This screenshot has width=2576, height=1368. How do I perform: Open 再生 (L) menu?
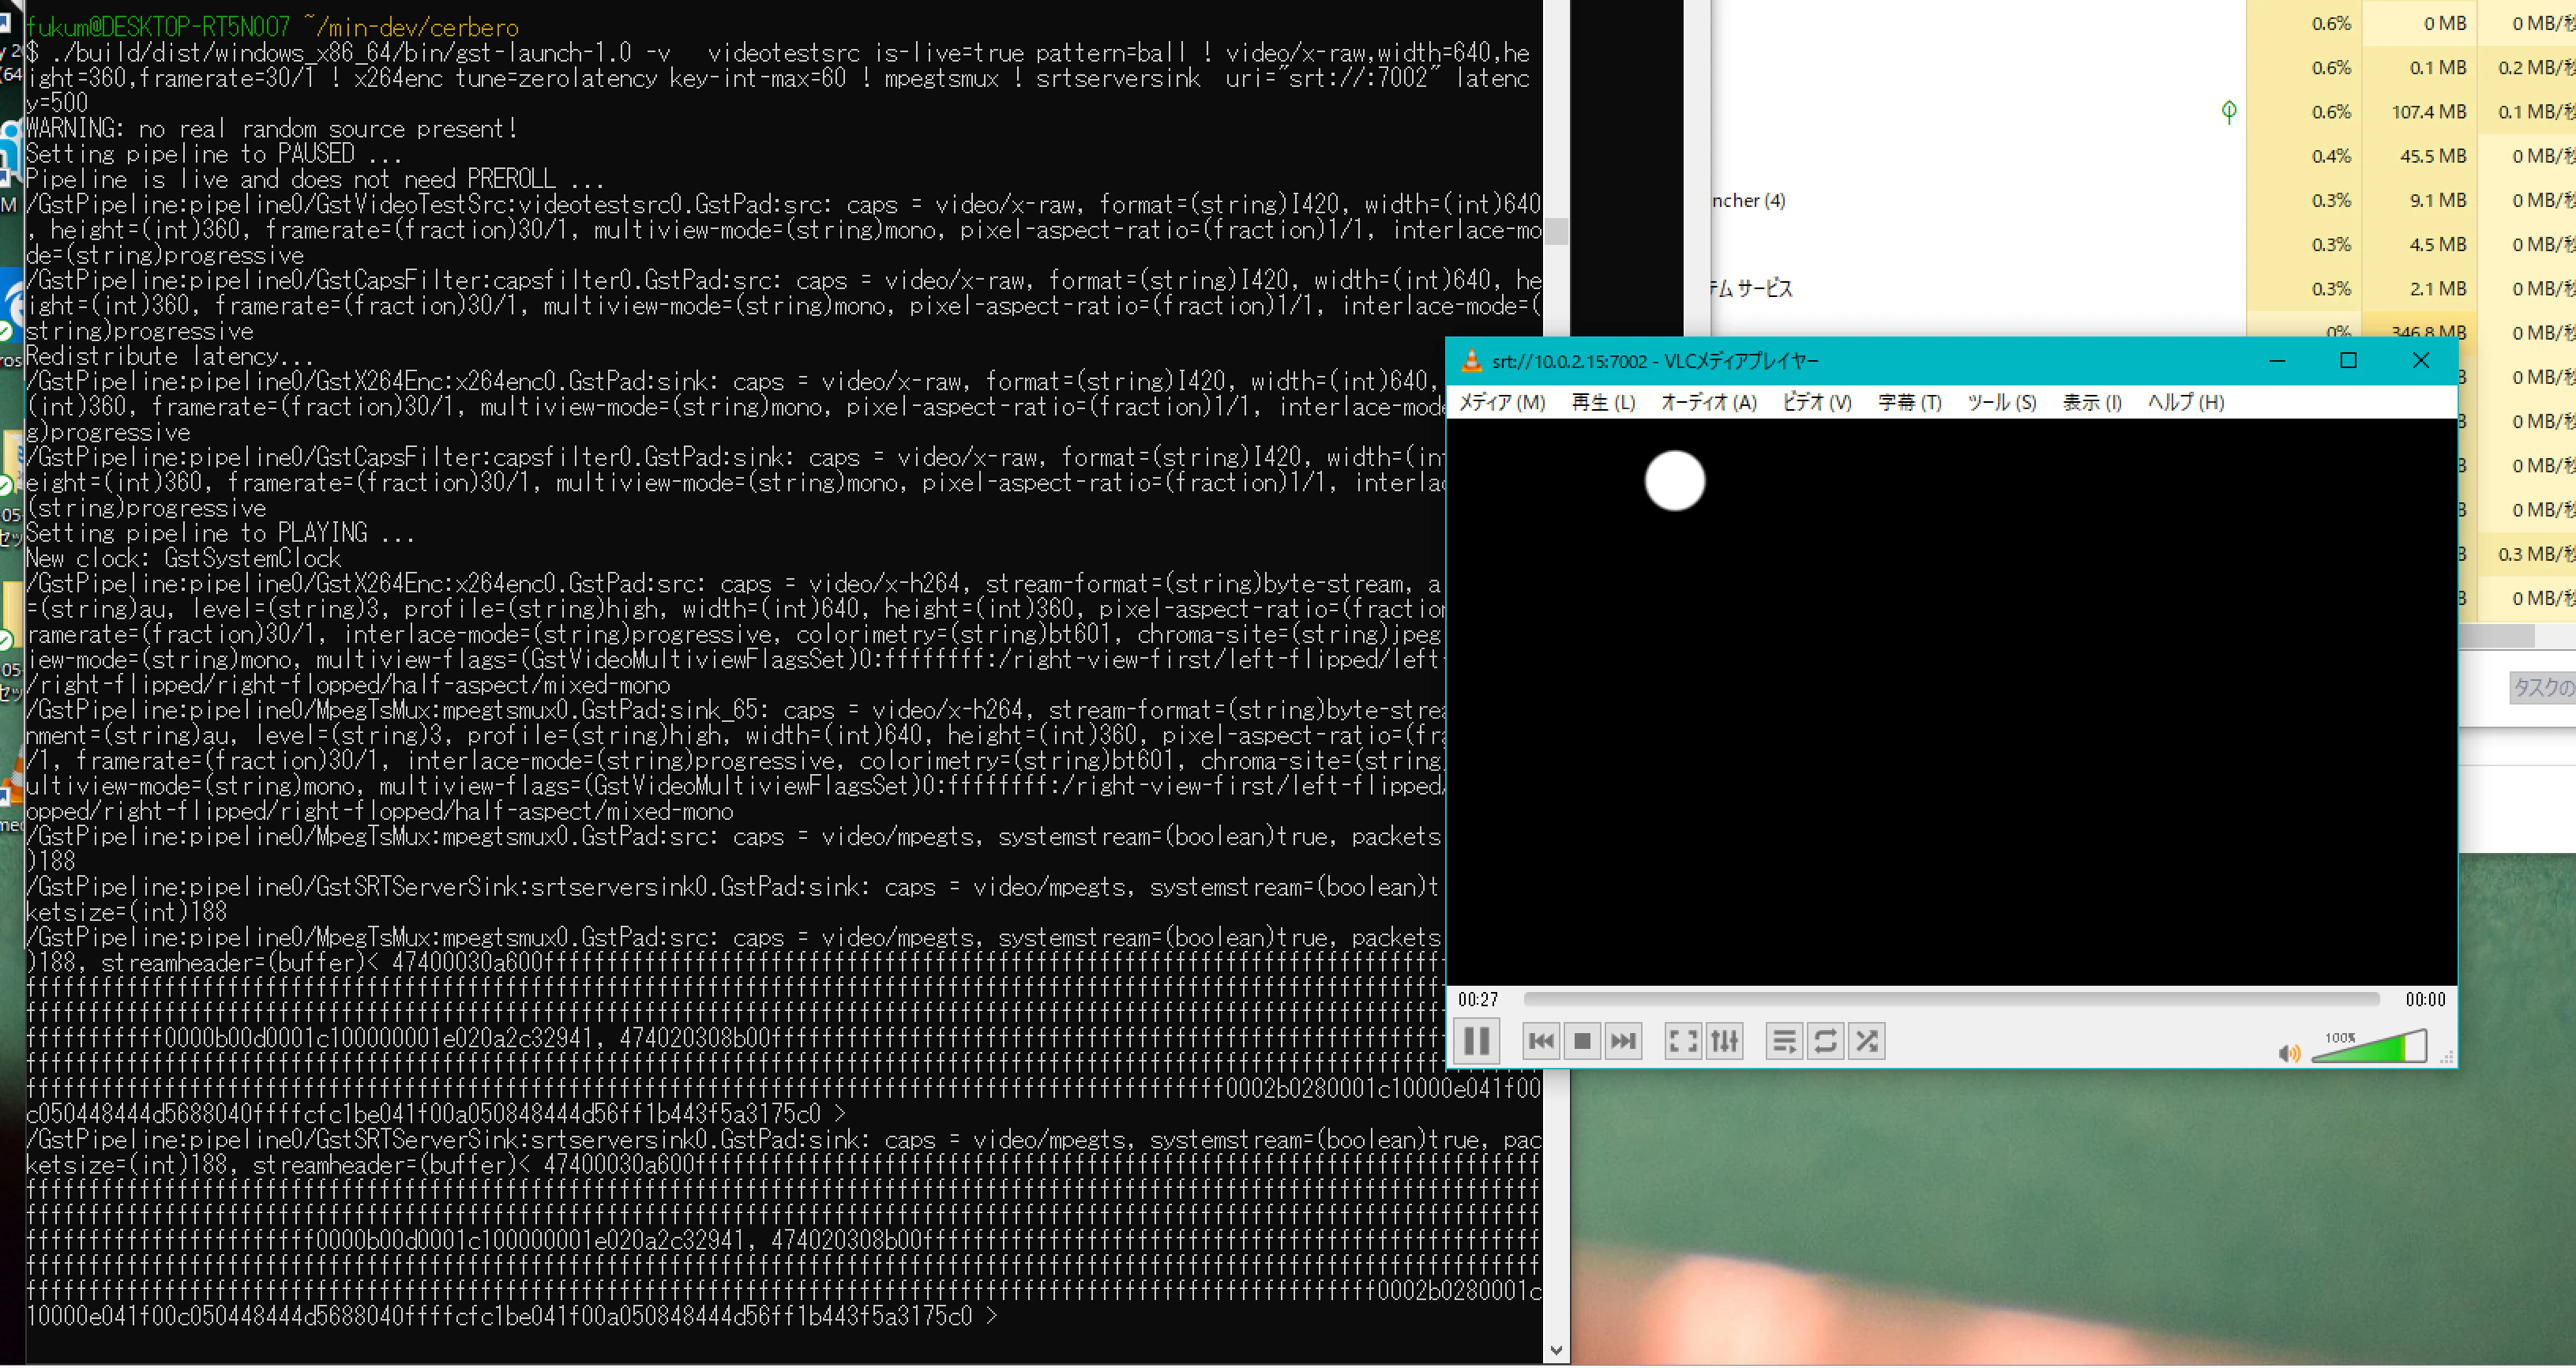(1603, 403)
